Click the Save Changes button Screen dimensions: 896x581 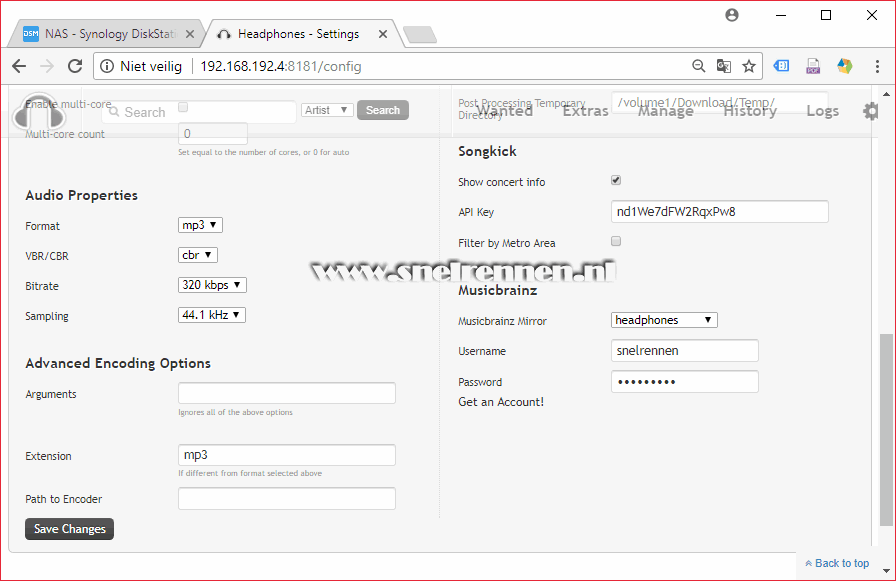click(70, 529)
